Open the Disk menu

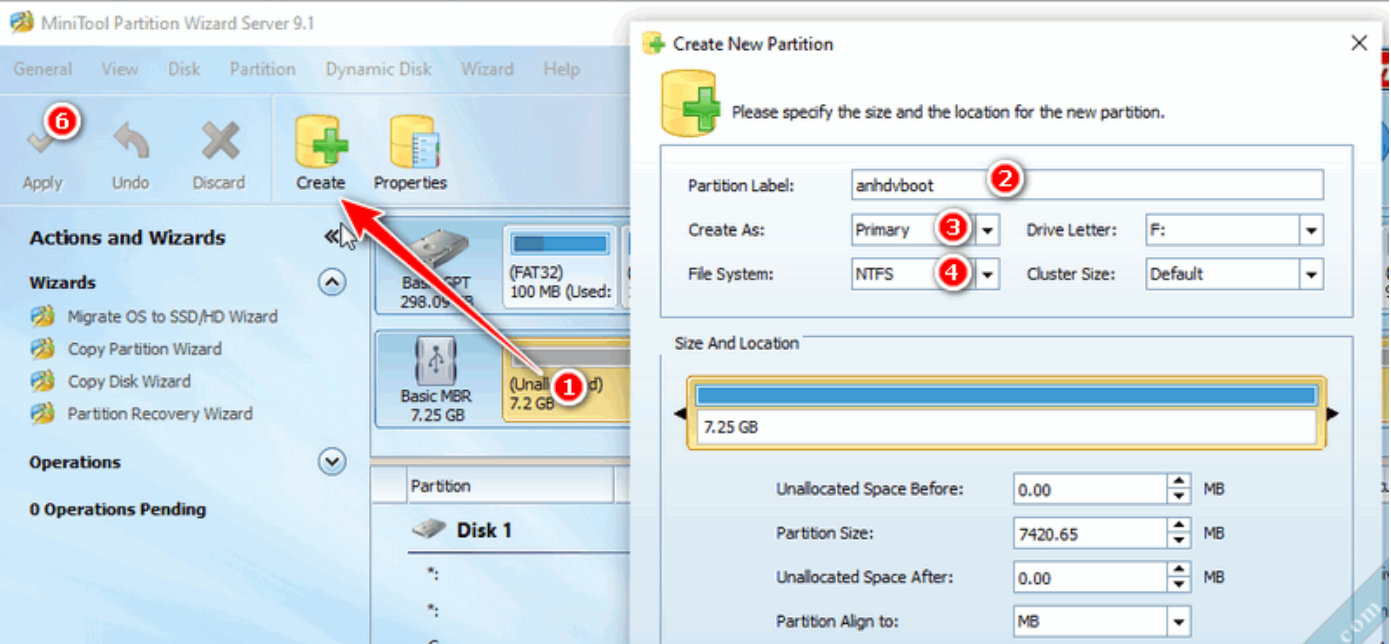(x=184, y=69)
